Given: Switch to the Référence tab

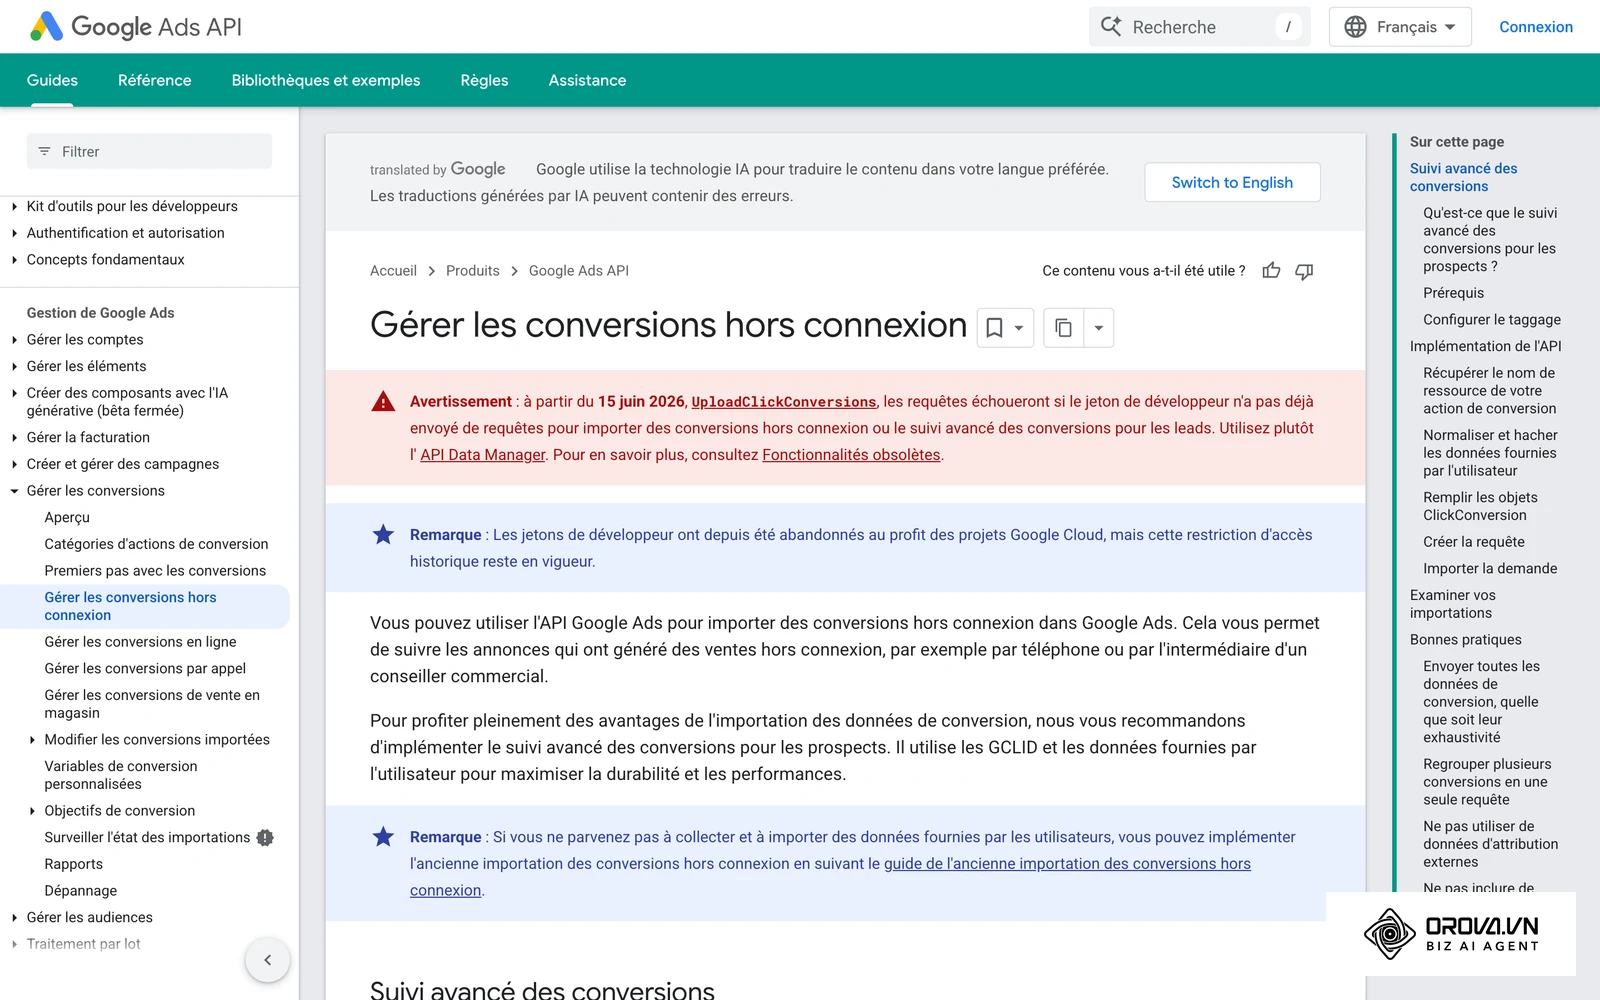Looking at the screenshot, I should [x=154, y=80].
